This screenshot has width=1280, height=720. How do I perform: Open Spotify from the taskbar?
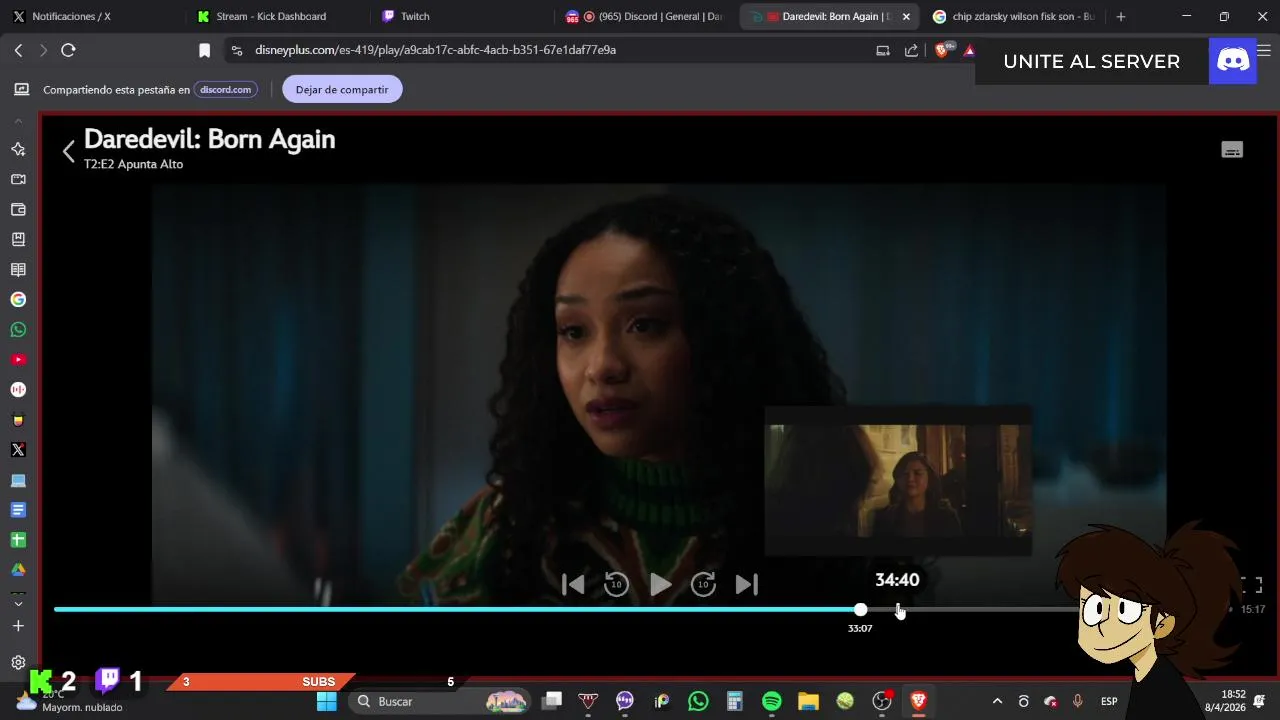(771, 701)
